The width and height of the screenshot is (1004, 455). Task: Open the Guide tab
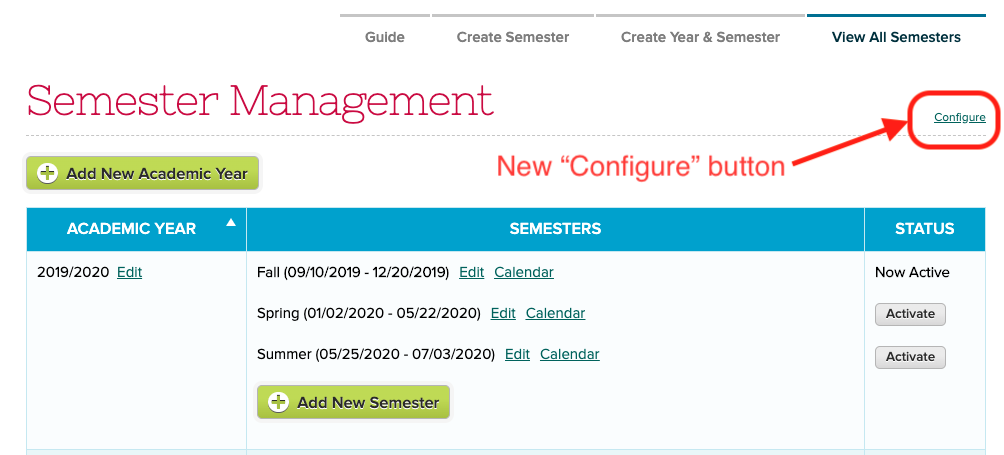point(385,37)
